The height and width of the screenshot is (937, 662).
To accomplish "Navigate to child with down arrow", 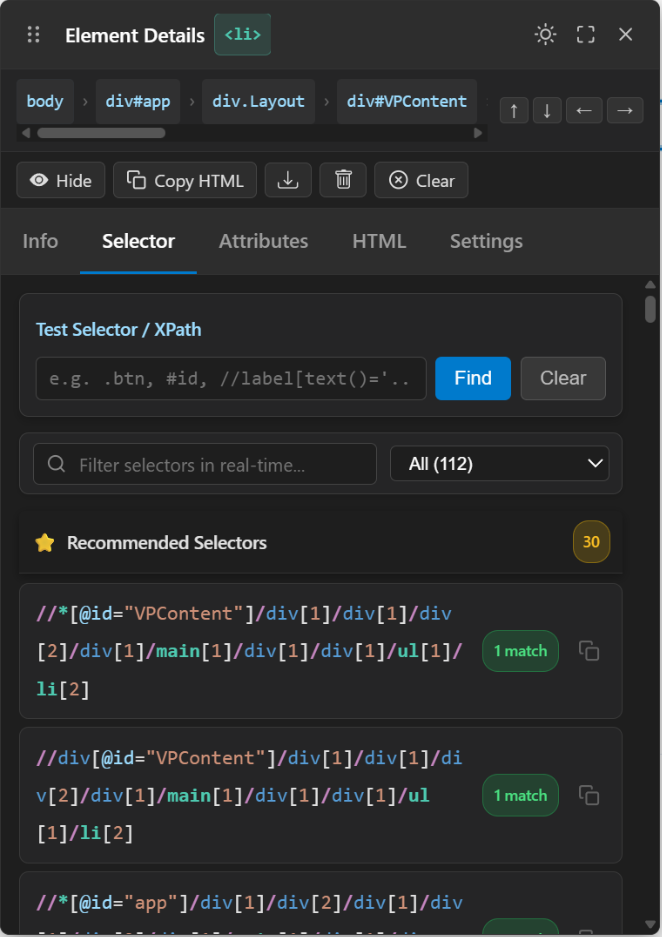I will [547, 111].
